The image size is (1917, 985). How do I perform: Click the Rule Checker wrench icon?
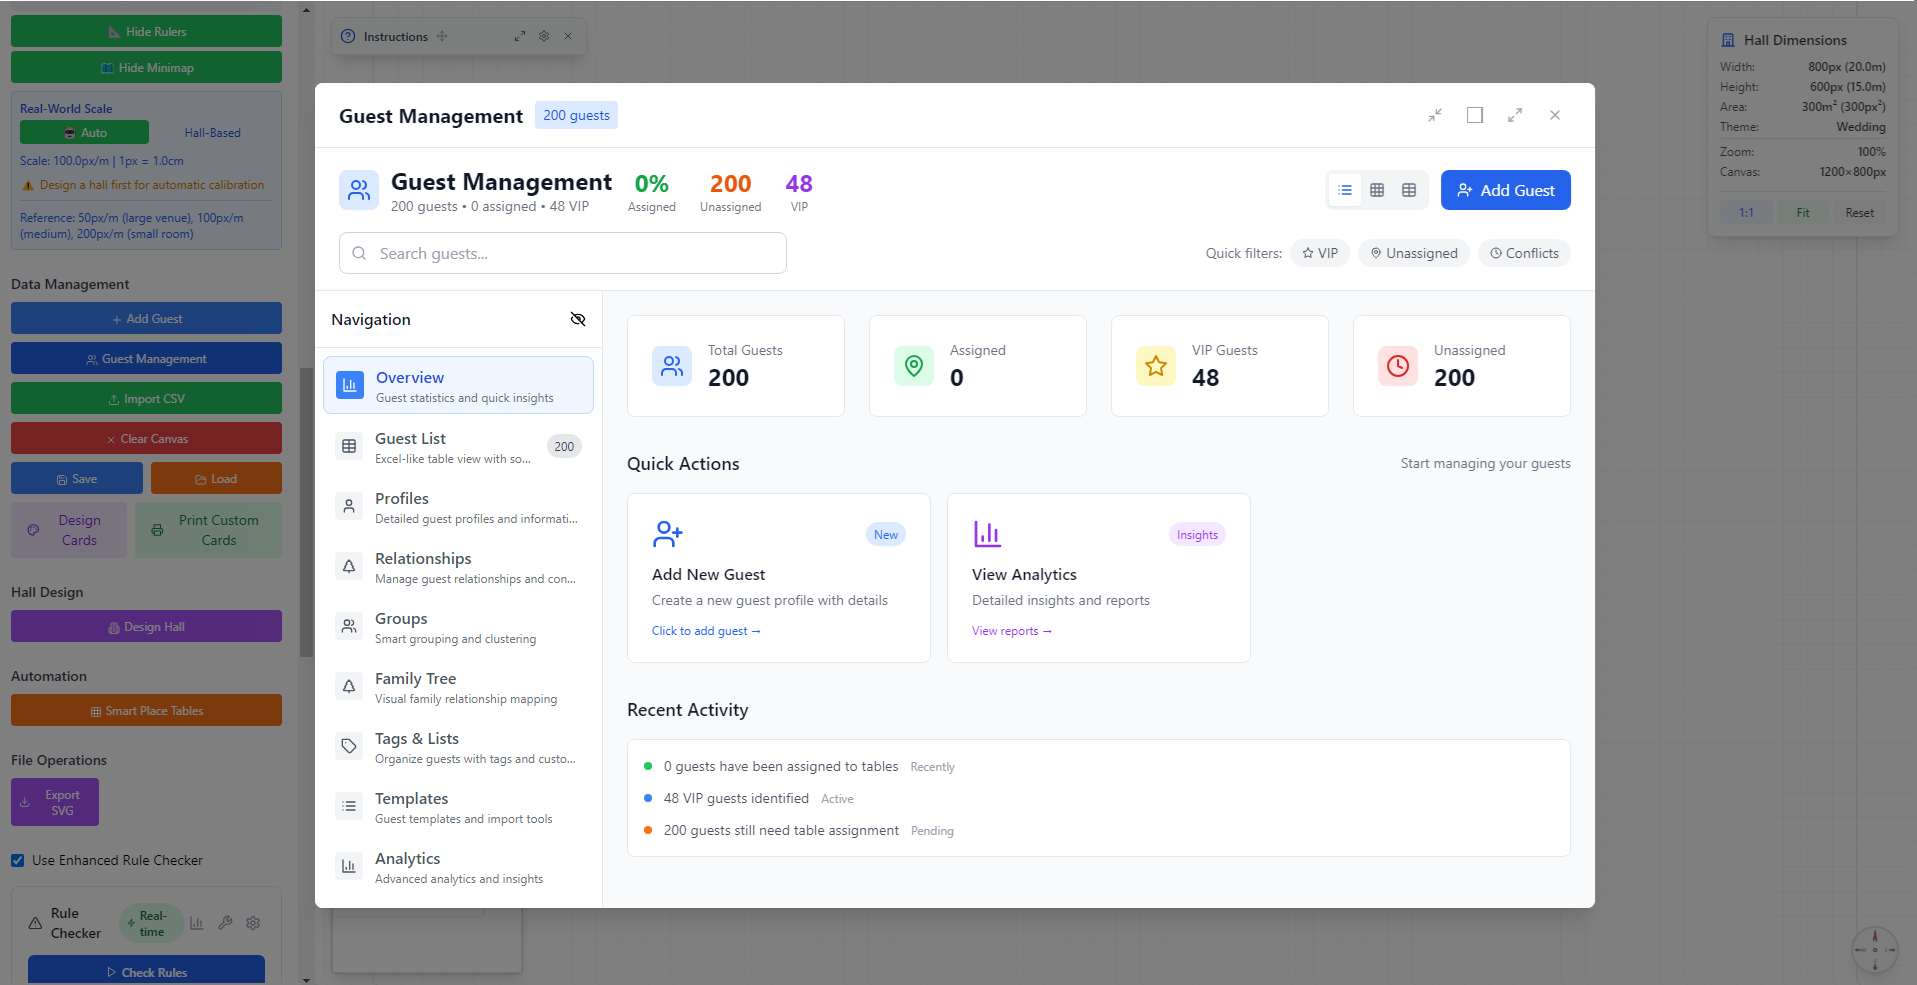click(x=224, y=922)
